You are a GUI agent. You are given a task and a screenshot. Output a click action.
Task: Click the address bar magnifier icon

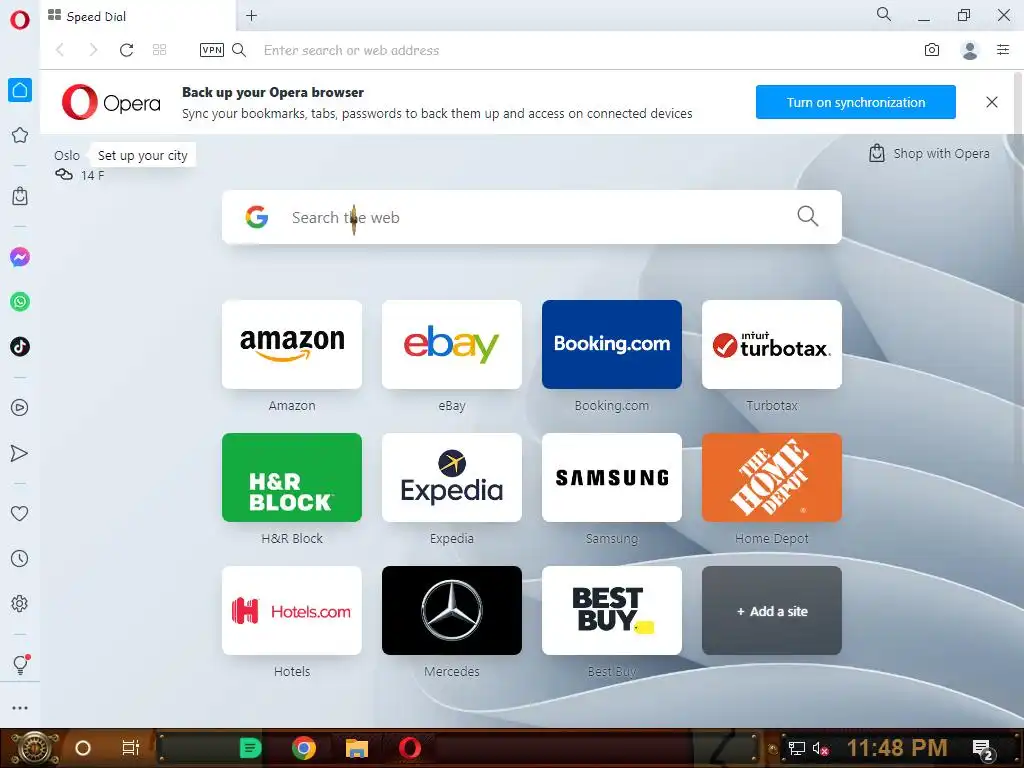click(x=239, y=50)
